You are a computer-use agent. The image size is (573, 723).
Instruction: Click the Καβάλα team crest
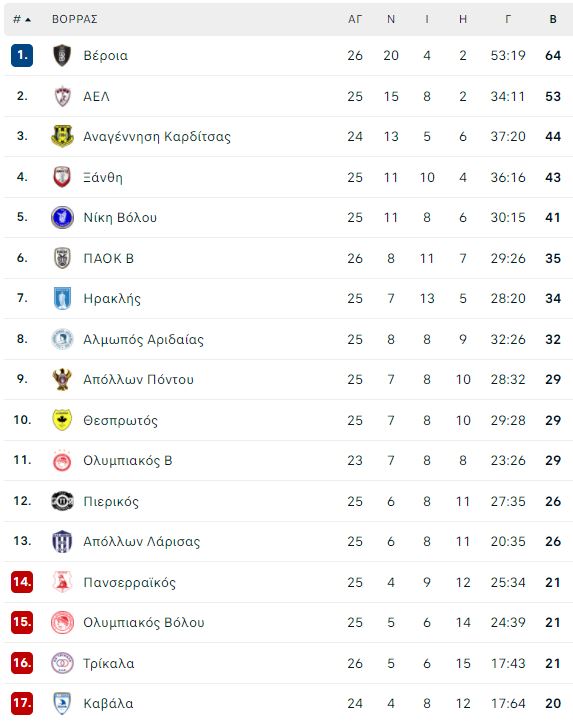(x=62, y=703)
